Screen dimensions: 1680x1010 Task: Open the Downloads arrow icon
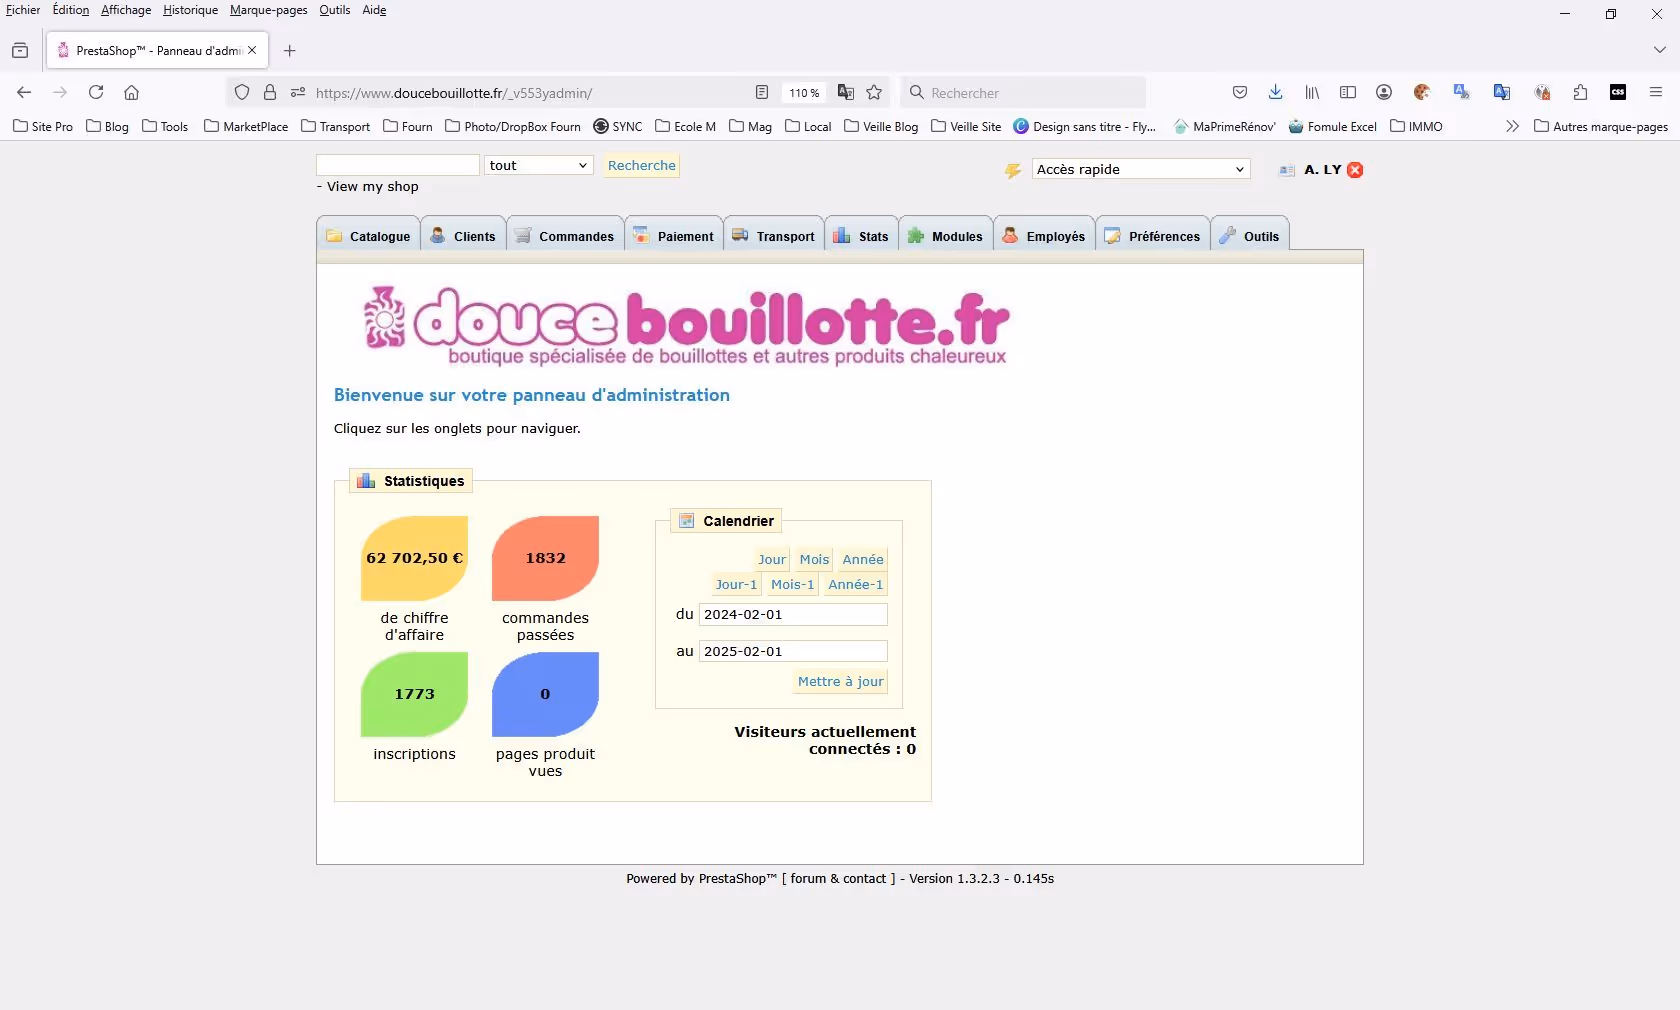(1276, 92)
